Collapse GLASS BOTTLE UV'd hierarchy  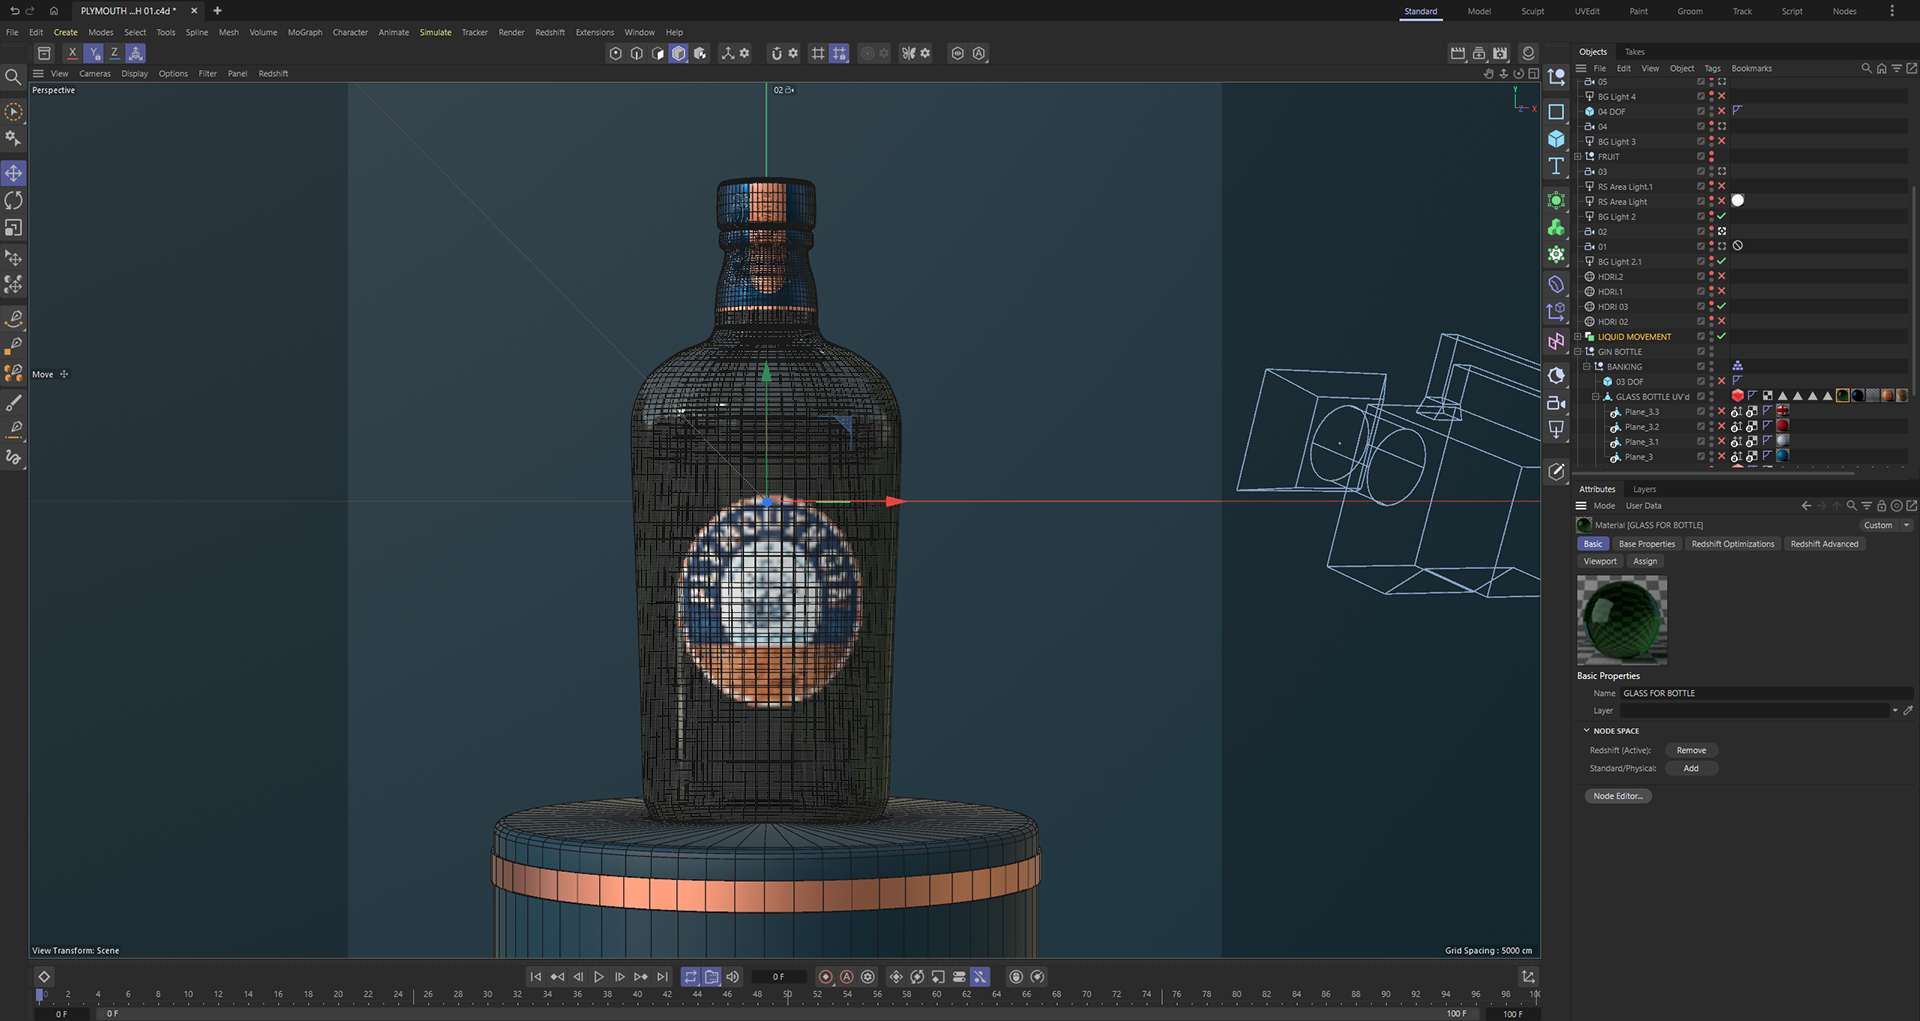1596,397
